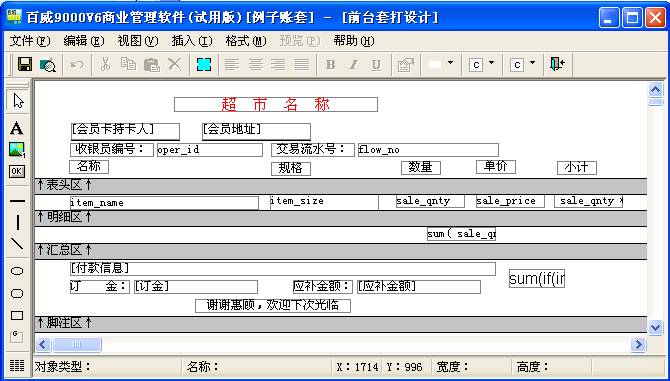Select the 收银员编号 label
Viewport: 670px width, 381px height.
112,149
